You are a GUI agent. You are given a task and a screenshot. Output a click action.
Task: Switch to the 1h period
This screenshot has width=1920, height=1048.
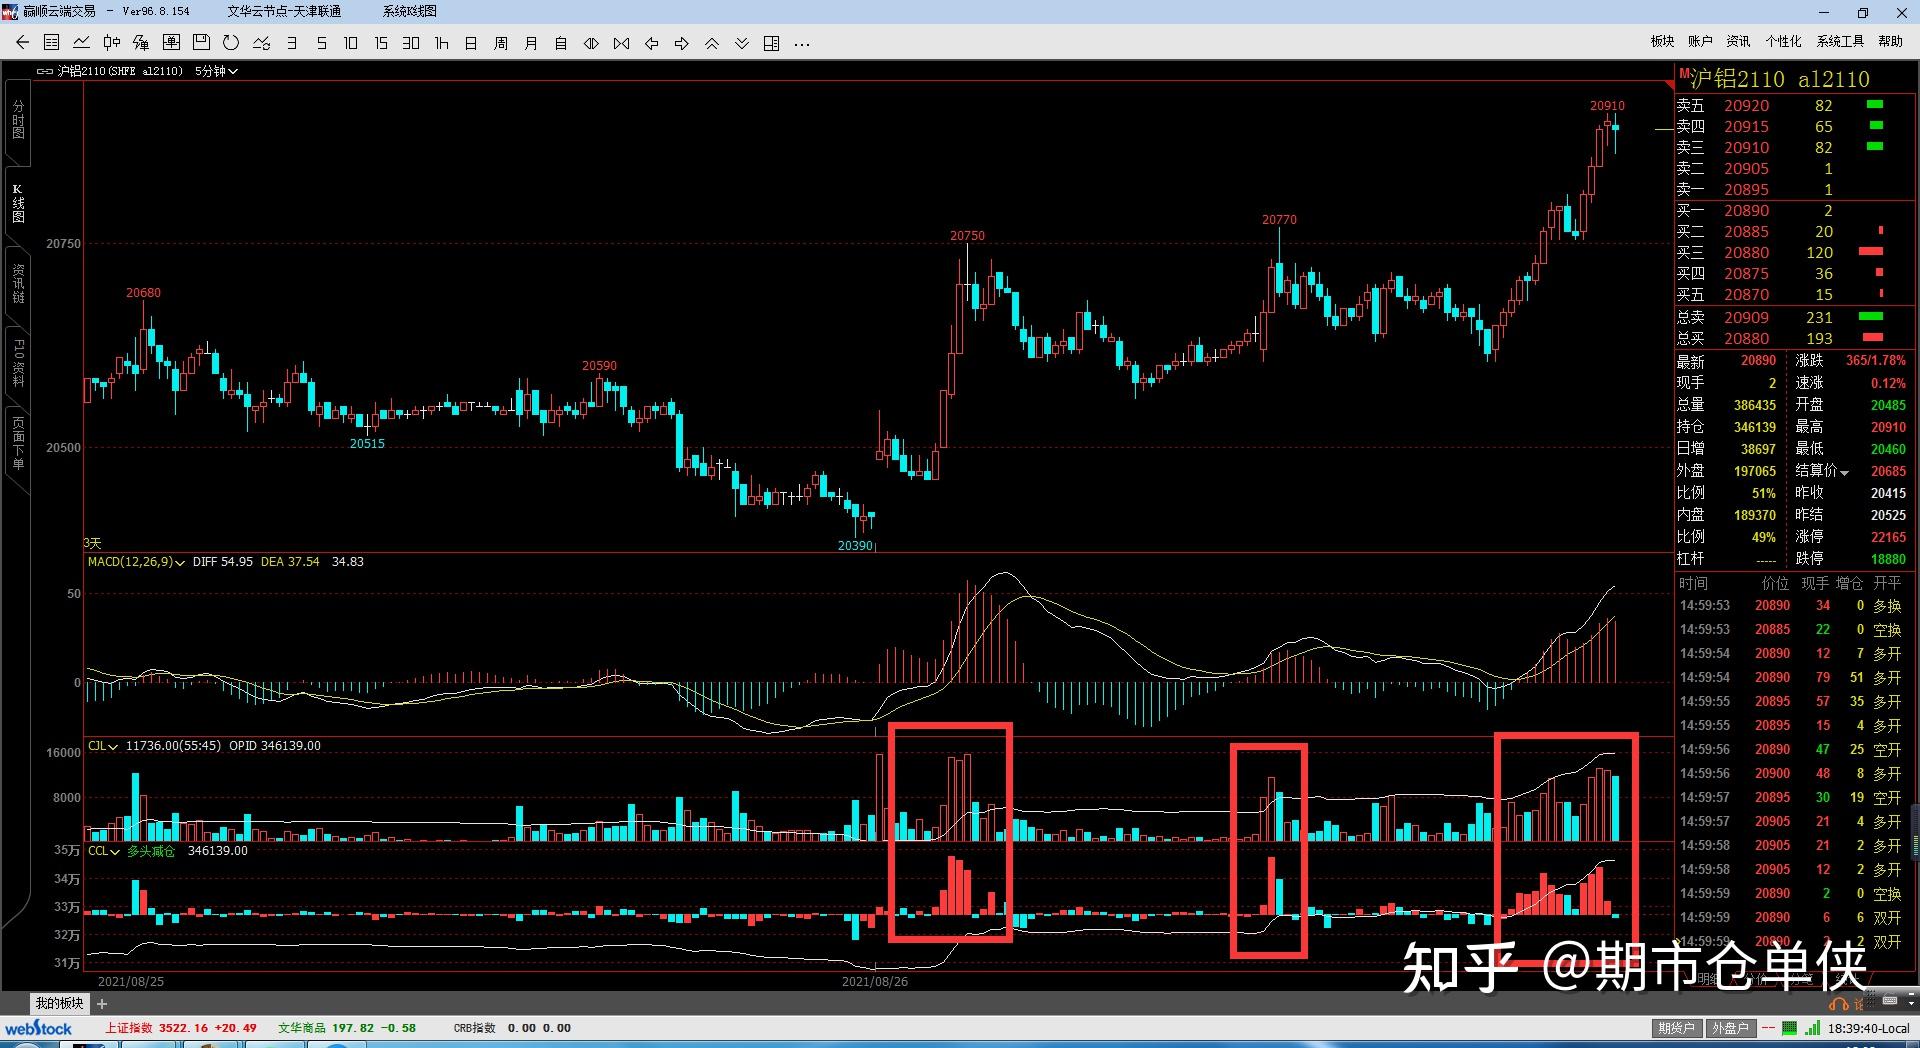441,43
